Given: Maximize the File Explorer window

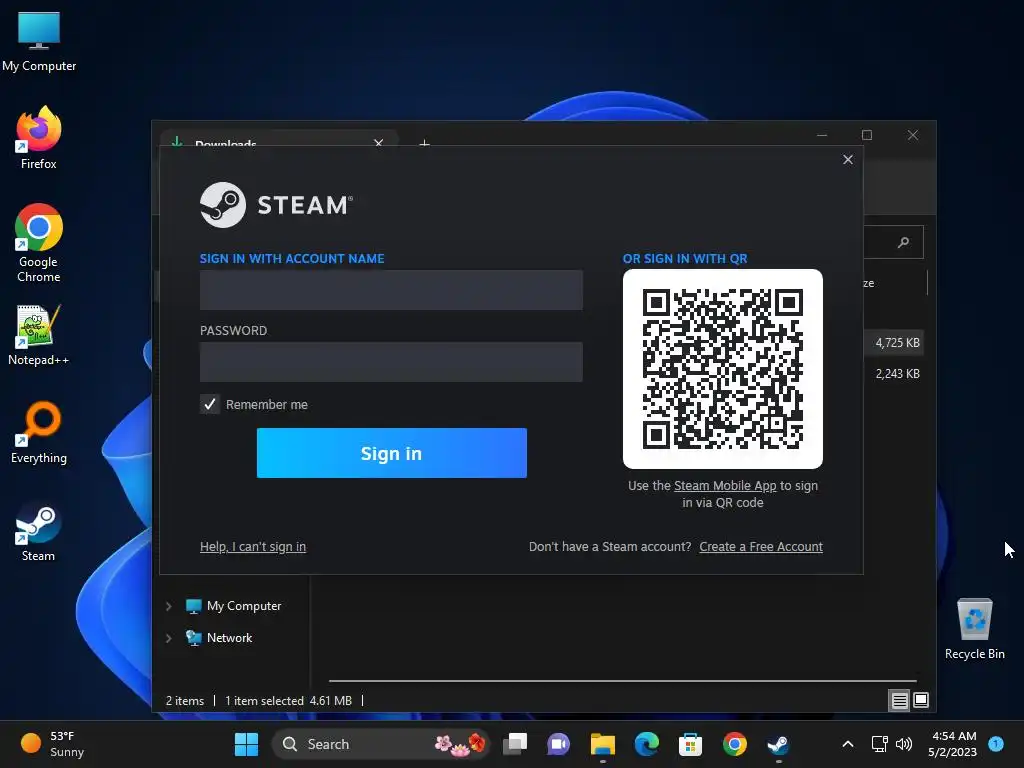Looking at the screenshot, I should (x=867, y=135).
